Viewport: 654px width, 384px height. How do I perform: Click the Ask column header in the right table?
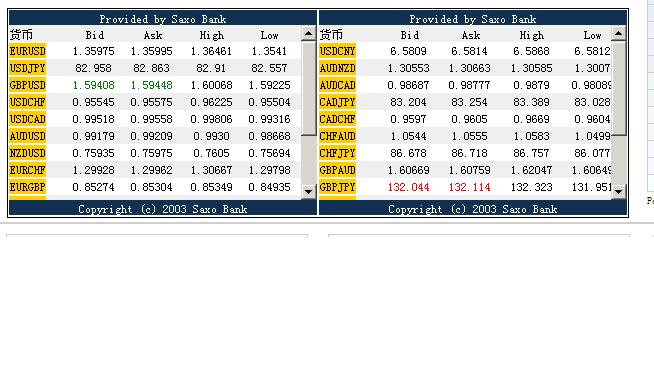[x=471, y=35]
